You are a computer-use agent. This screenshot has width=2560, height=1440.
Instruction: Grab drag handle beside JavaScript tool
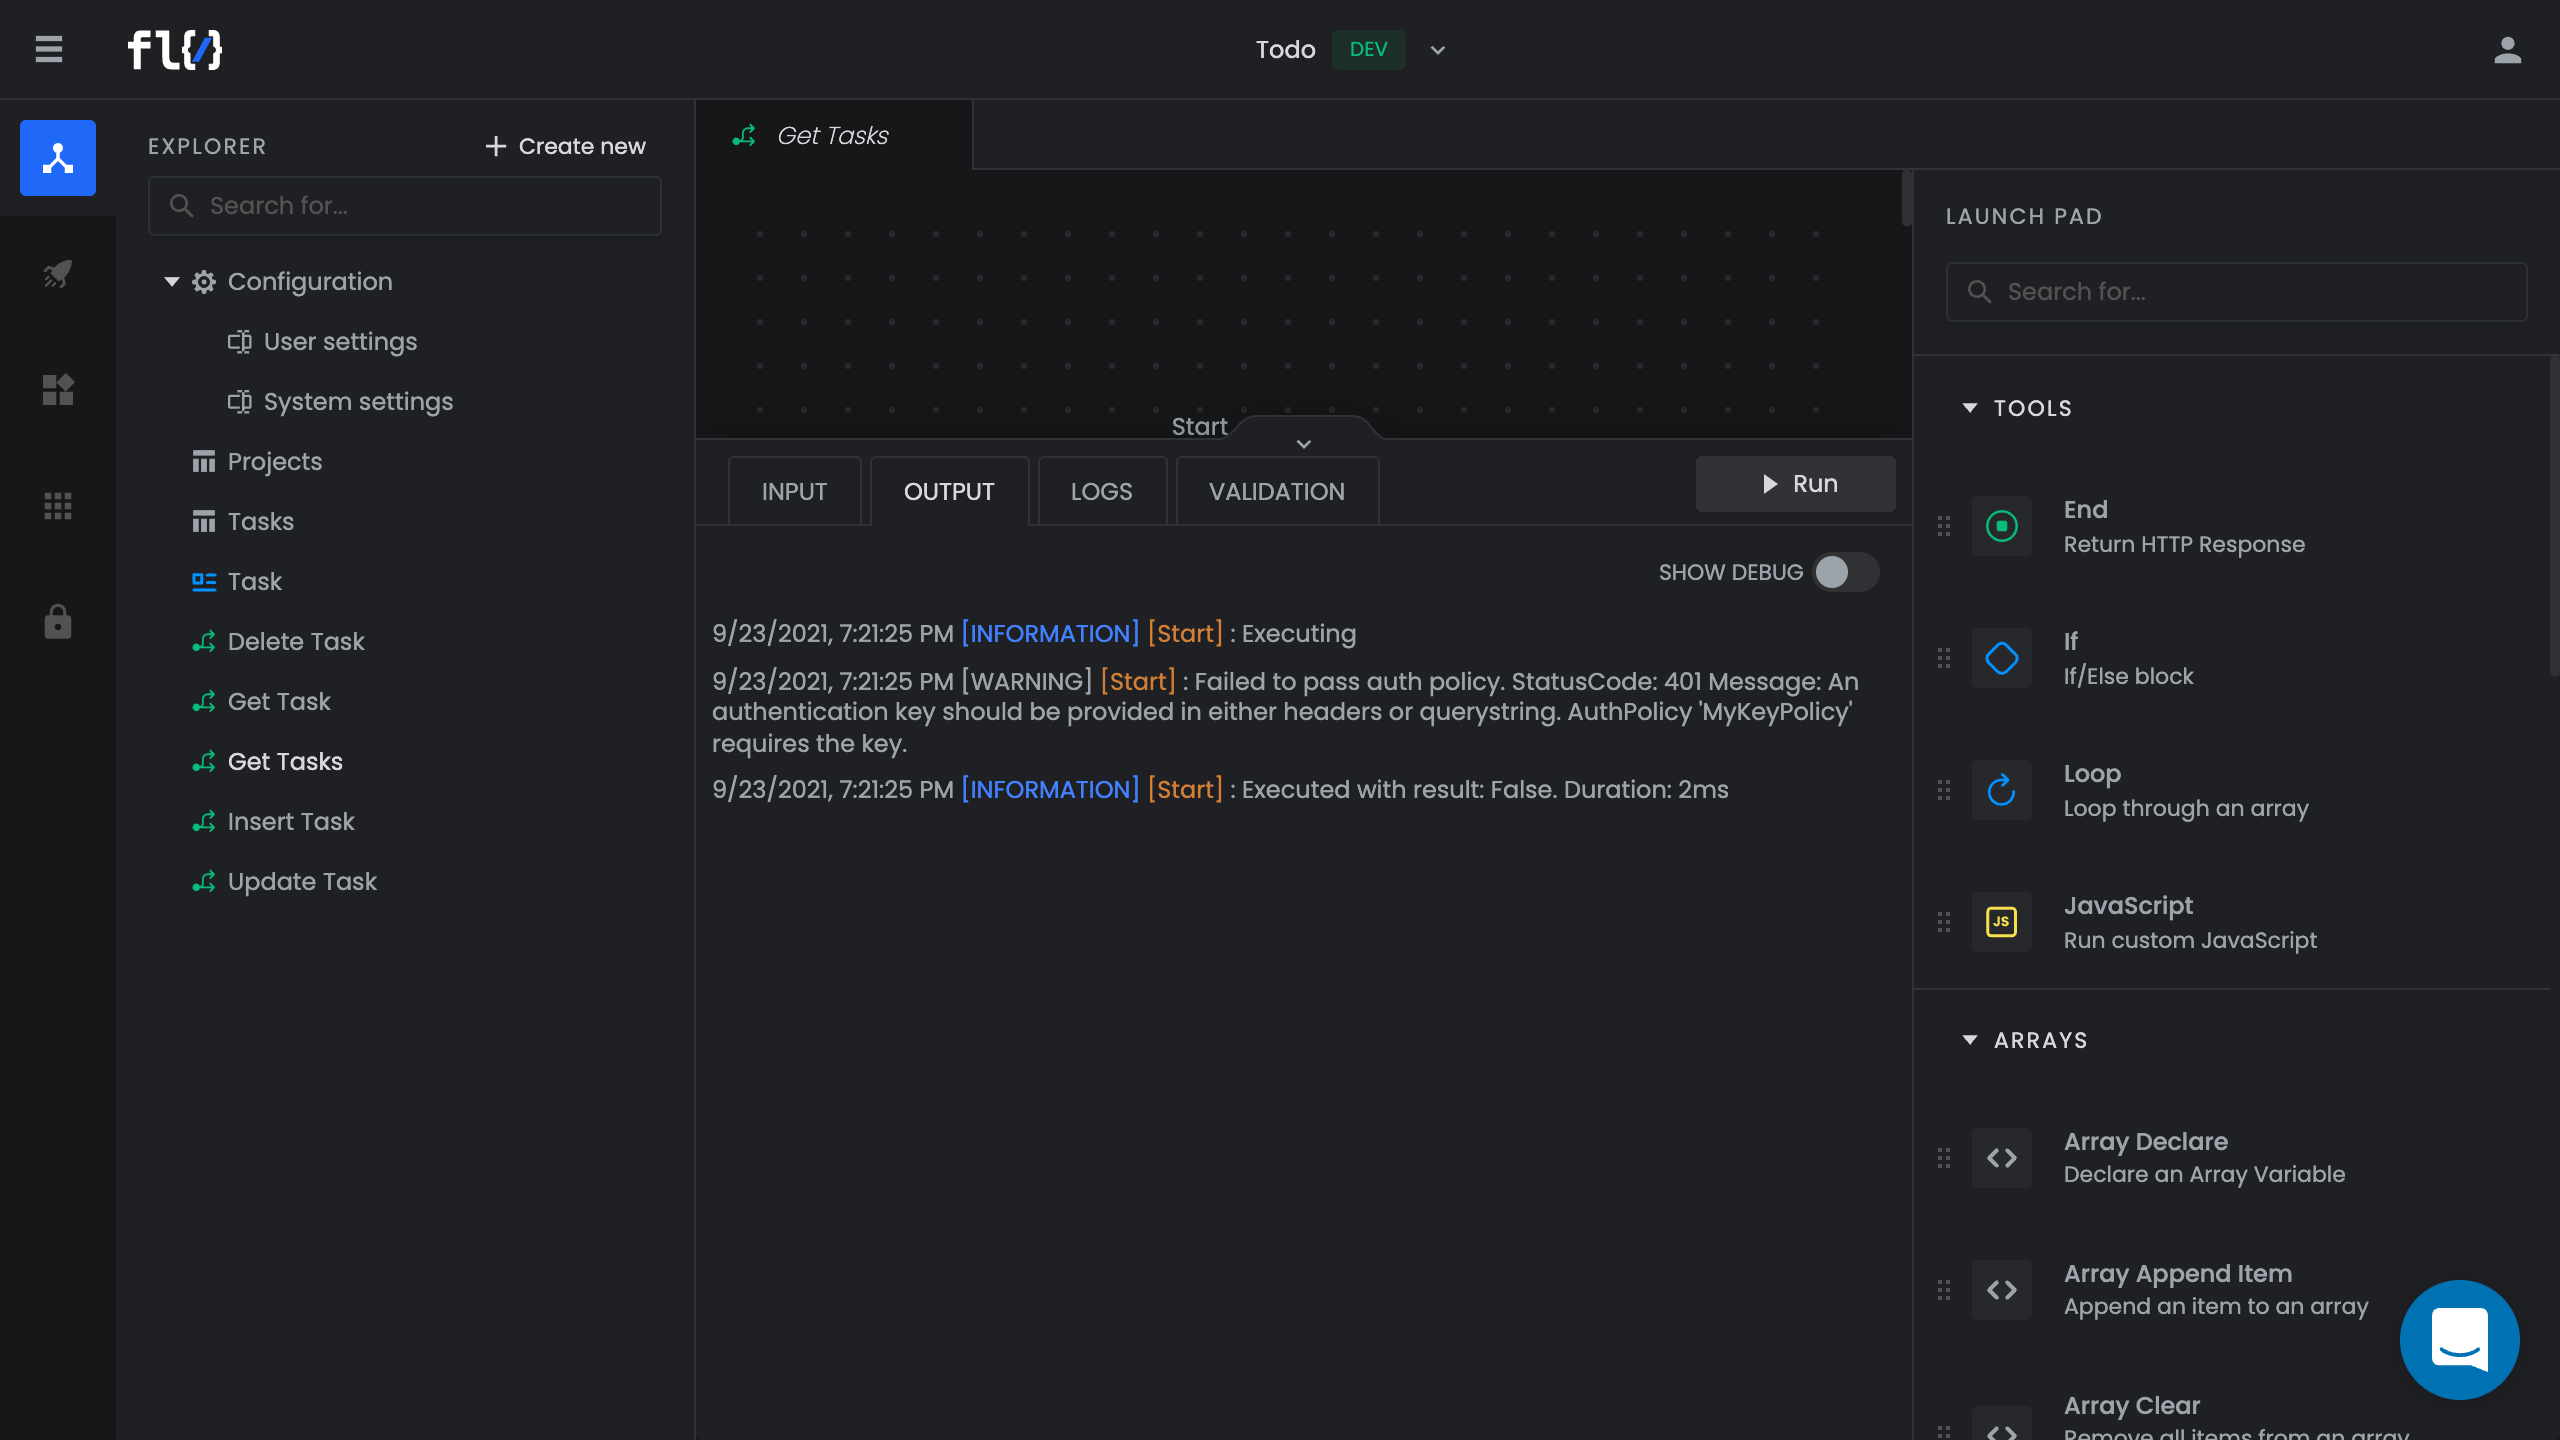pos(1944,922)
